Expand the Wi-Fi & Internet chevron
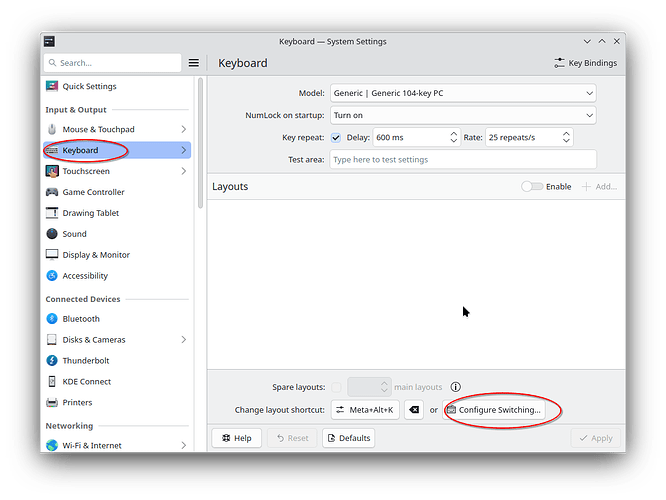 tap(183, 445)
